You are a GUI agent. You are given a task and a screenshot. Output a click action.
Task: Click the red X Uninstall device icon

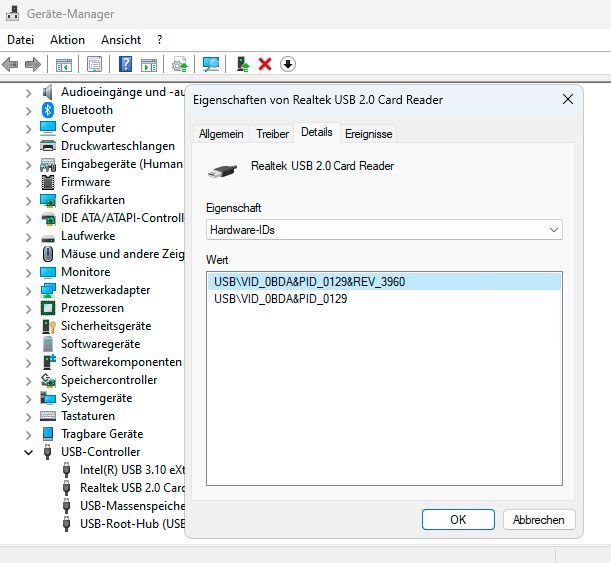tap(265, 64)
